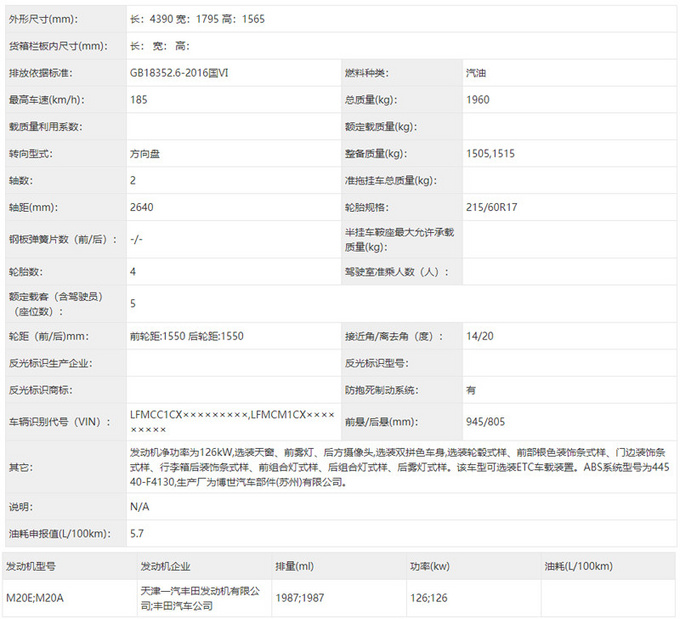Click power cell 126;126
The height and width of the screenshot is (619, 680).
tap(429, 598)
